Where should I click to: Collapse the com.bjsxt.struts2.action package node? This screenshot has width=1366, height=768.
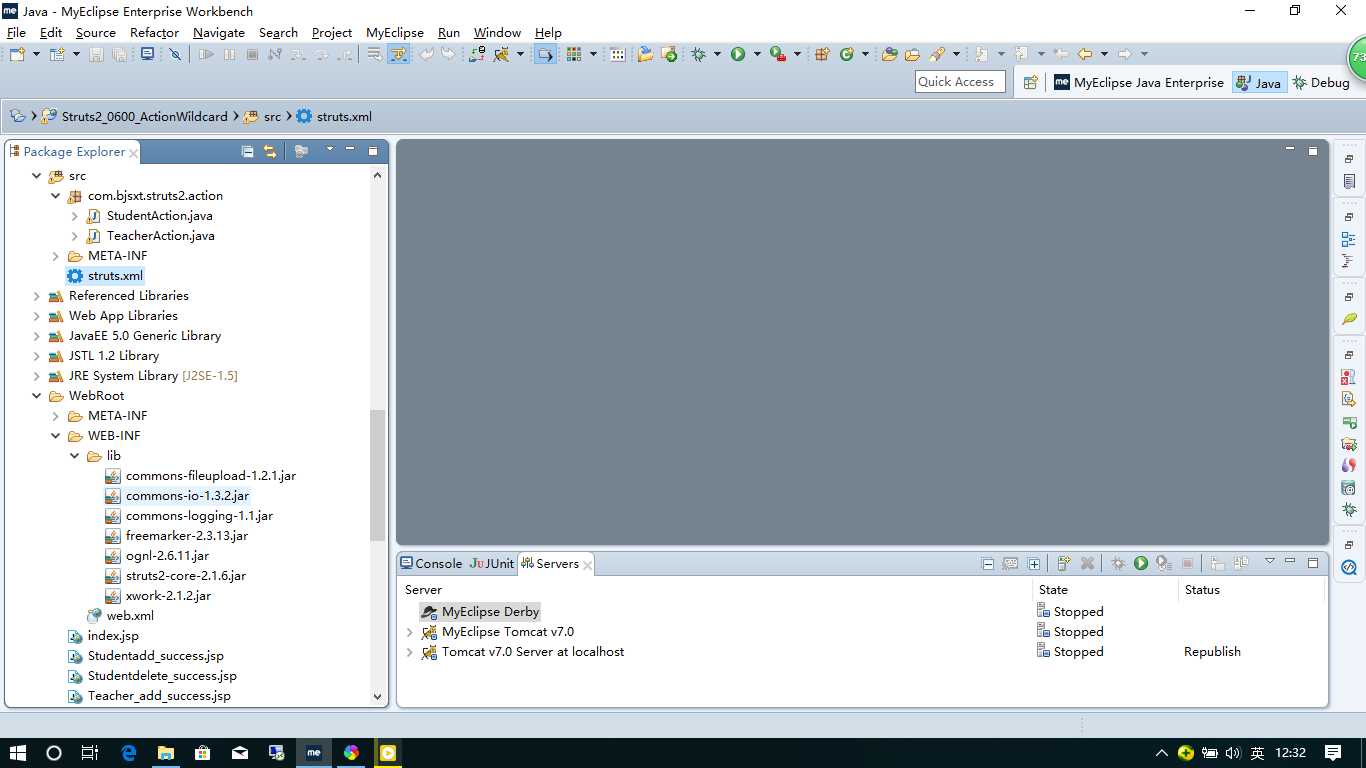pos(56,196)
